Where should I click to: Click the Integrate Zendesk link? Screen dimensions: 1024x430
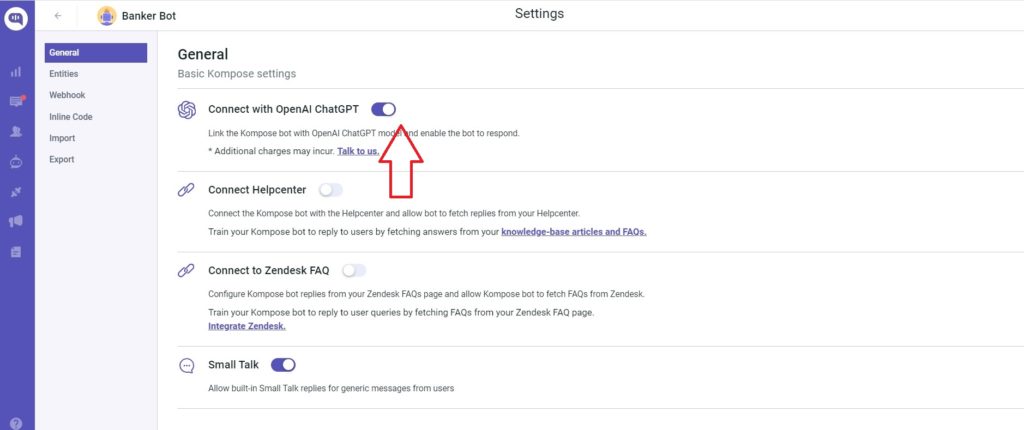[x=247, y=325]
